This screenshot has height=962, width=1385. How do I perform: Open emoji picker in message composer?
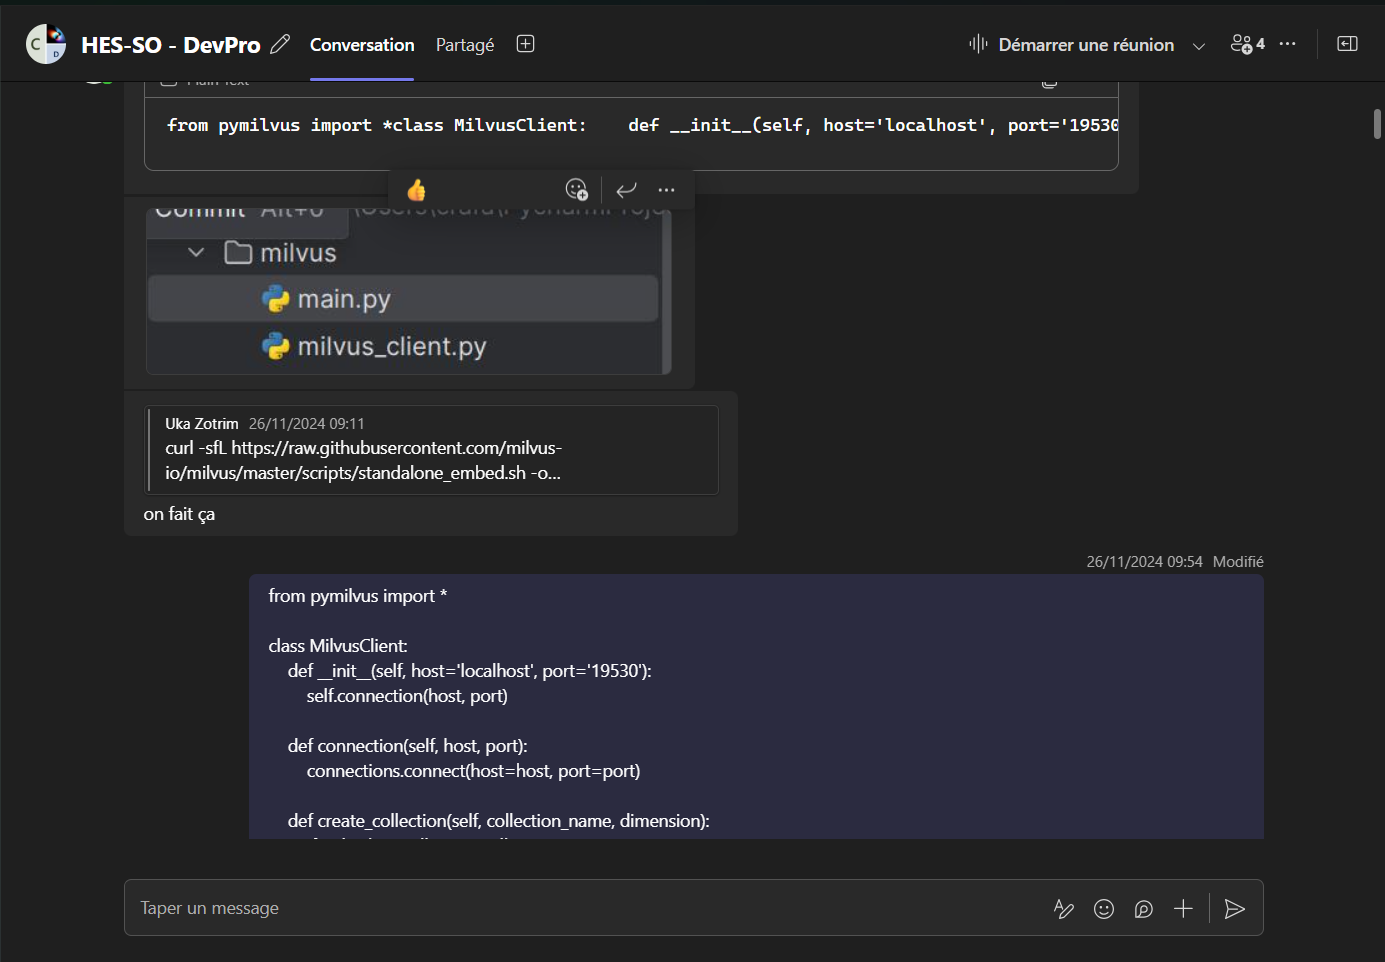coord(1104,908)
